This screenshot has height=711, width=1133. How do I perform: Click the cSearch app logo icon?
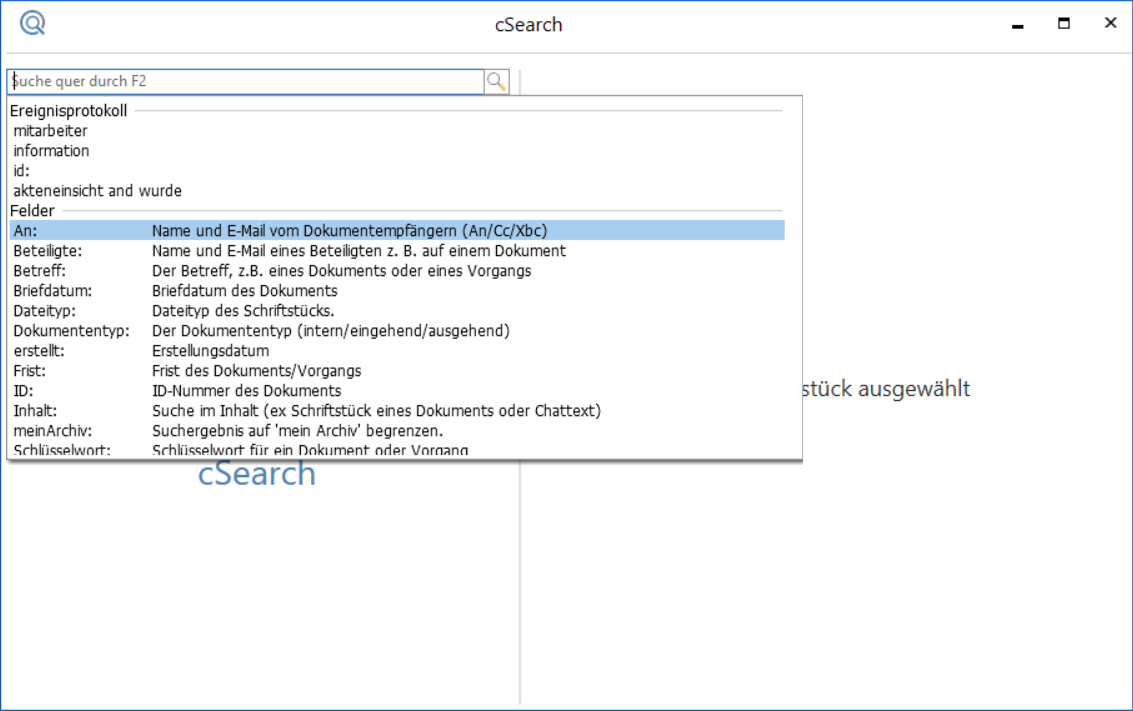[33, 23]
